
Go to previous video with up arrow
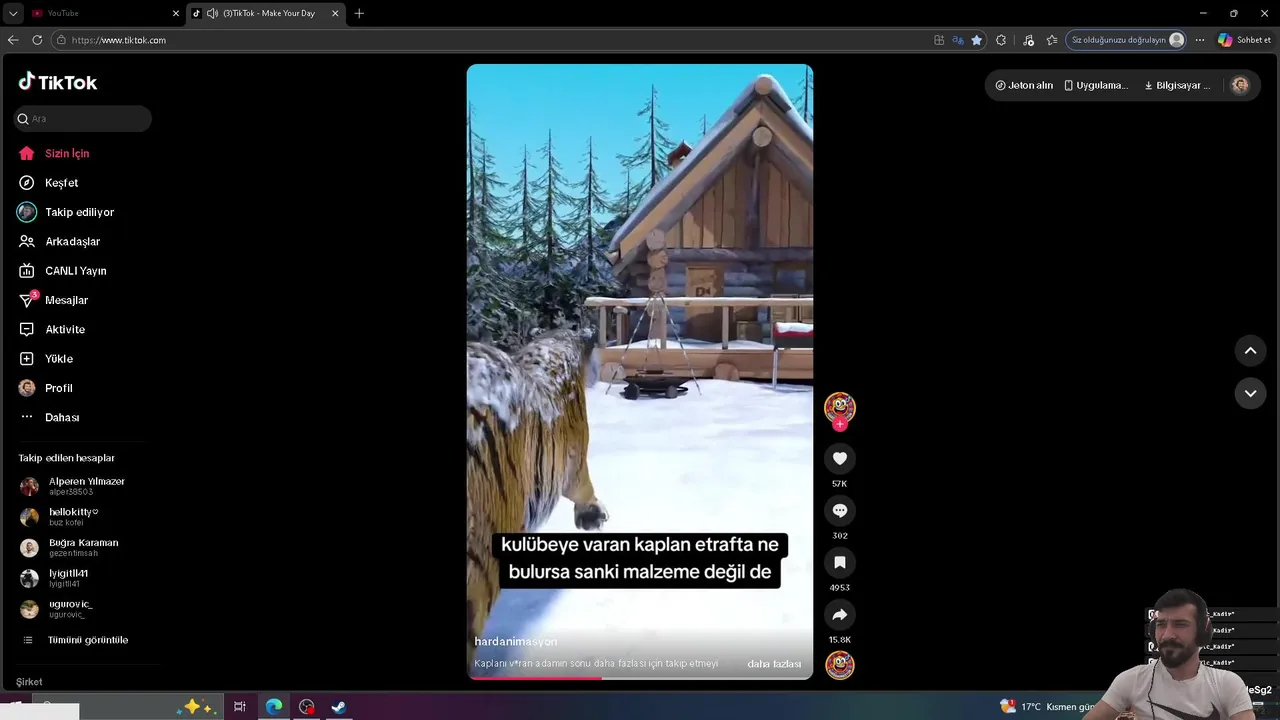[1250, 351]
